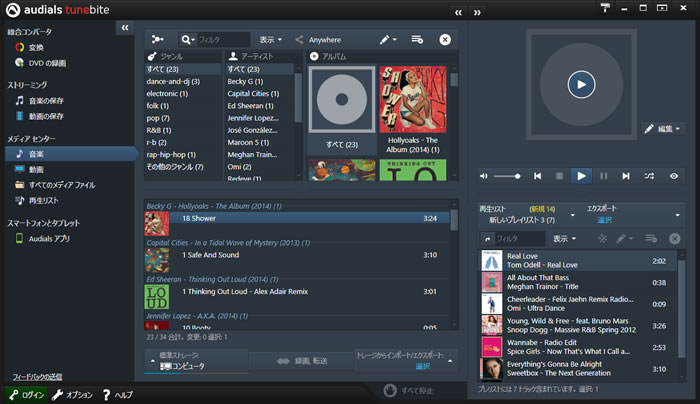
Task: Open the search magnifier dropdown
Action: 188,40
